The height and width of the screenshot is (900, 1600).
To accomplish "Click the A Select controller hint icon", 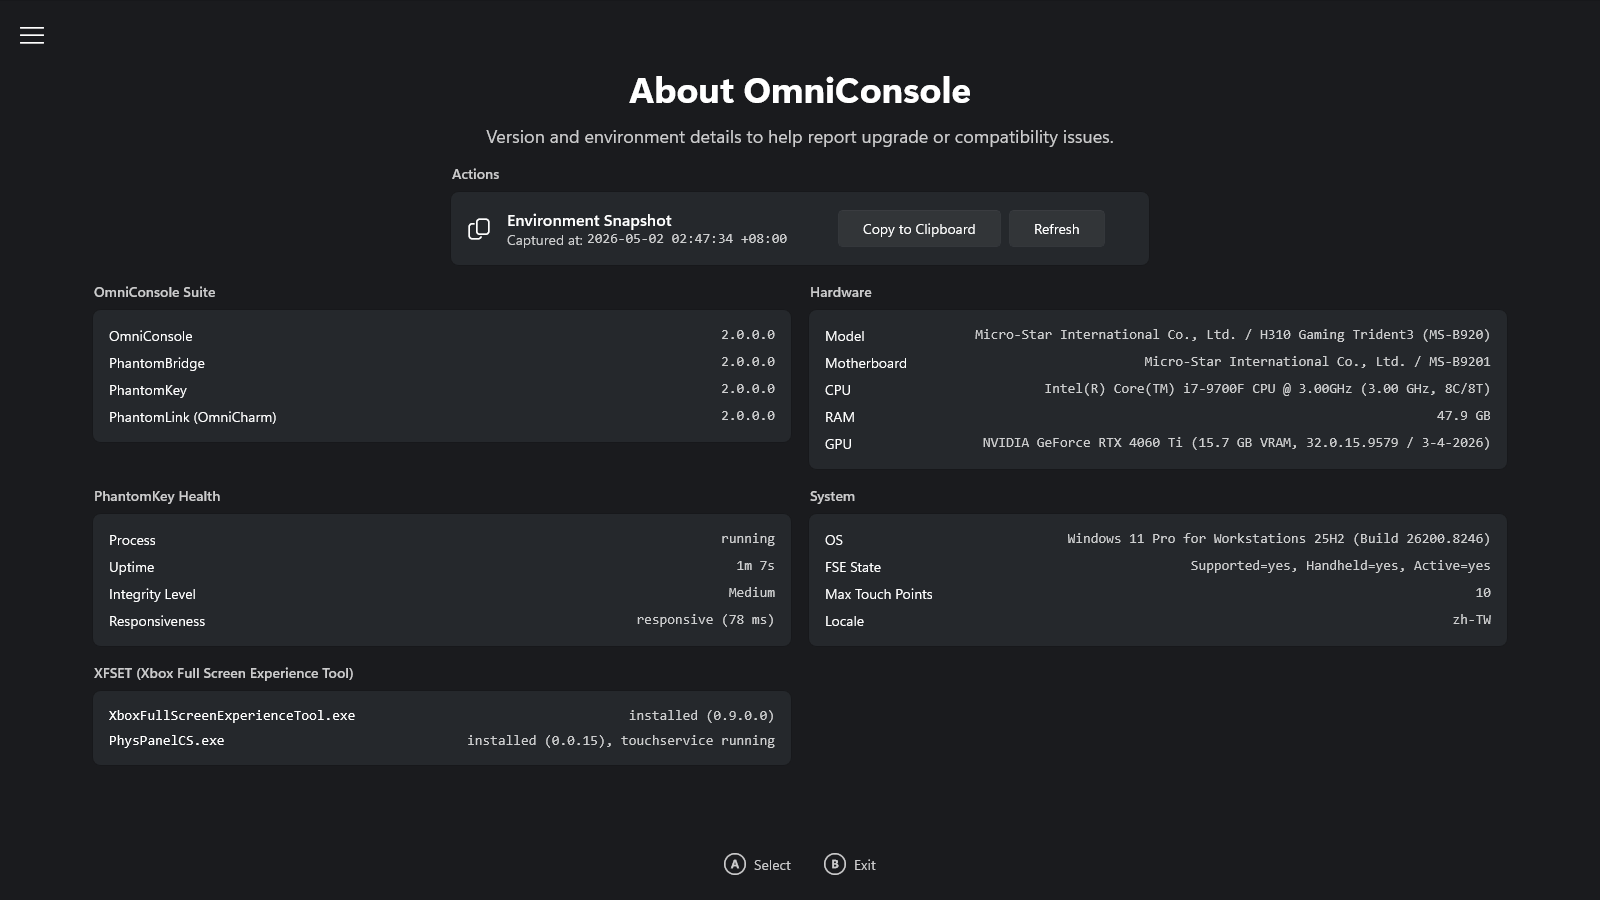I will [735, 864].
